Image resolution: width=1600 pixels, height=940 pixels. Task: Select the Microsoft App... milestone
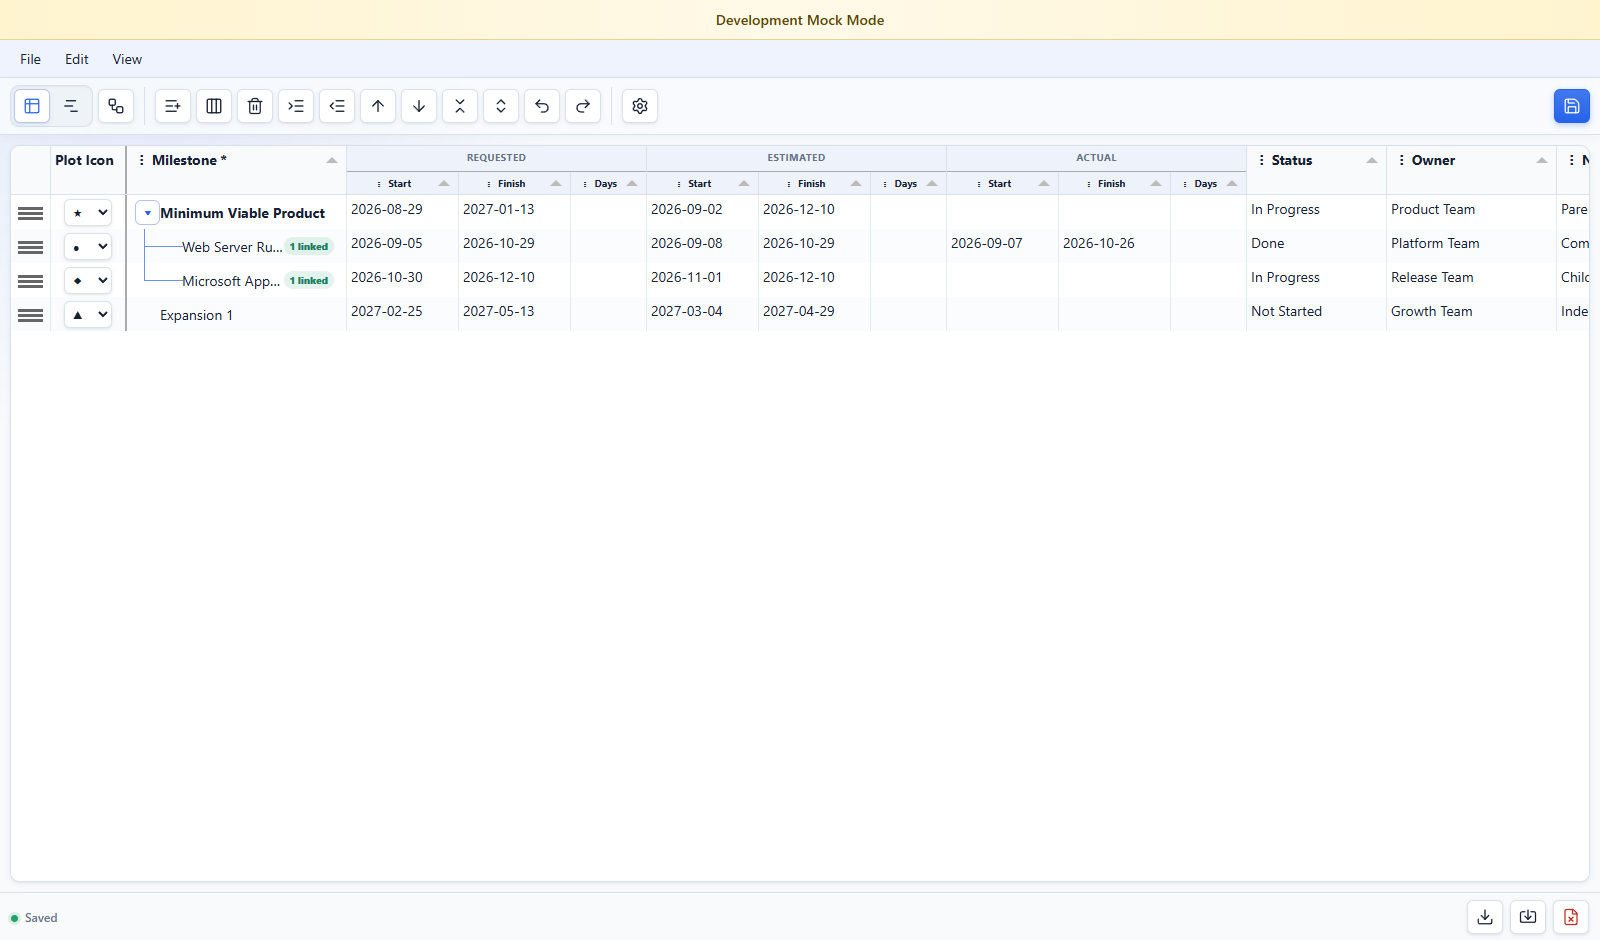point(231,281)
